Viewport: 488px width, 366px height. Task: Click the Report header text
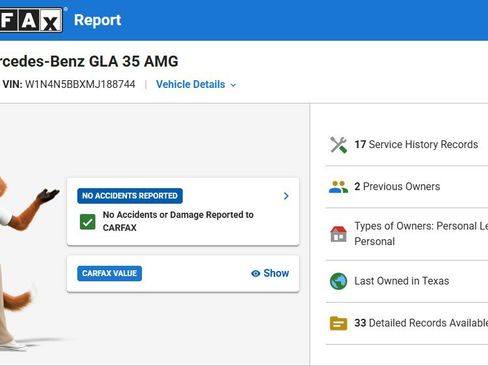point(98,20)
